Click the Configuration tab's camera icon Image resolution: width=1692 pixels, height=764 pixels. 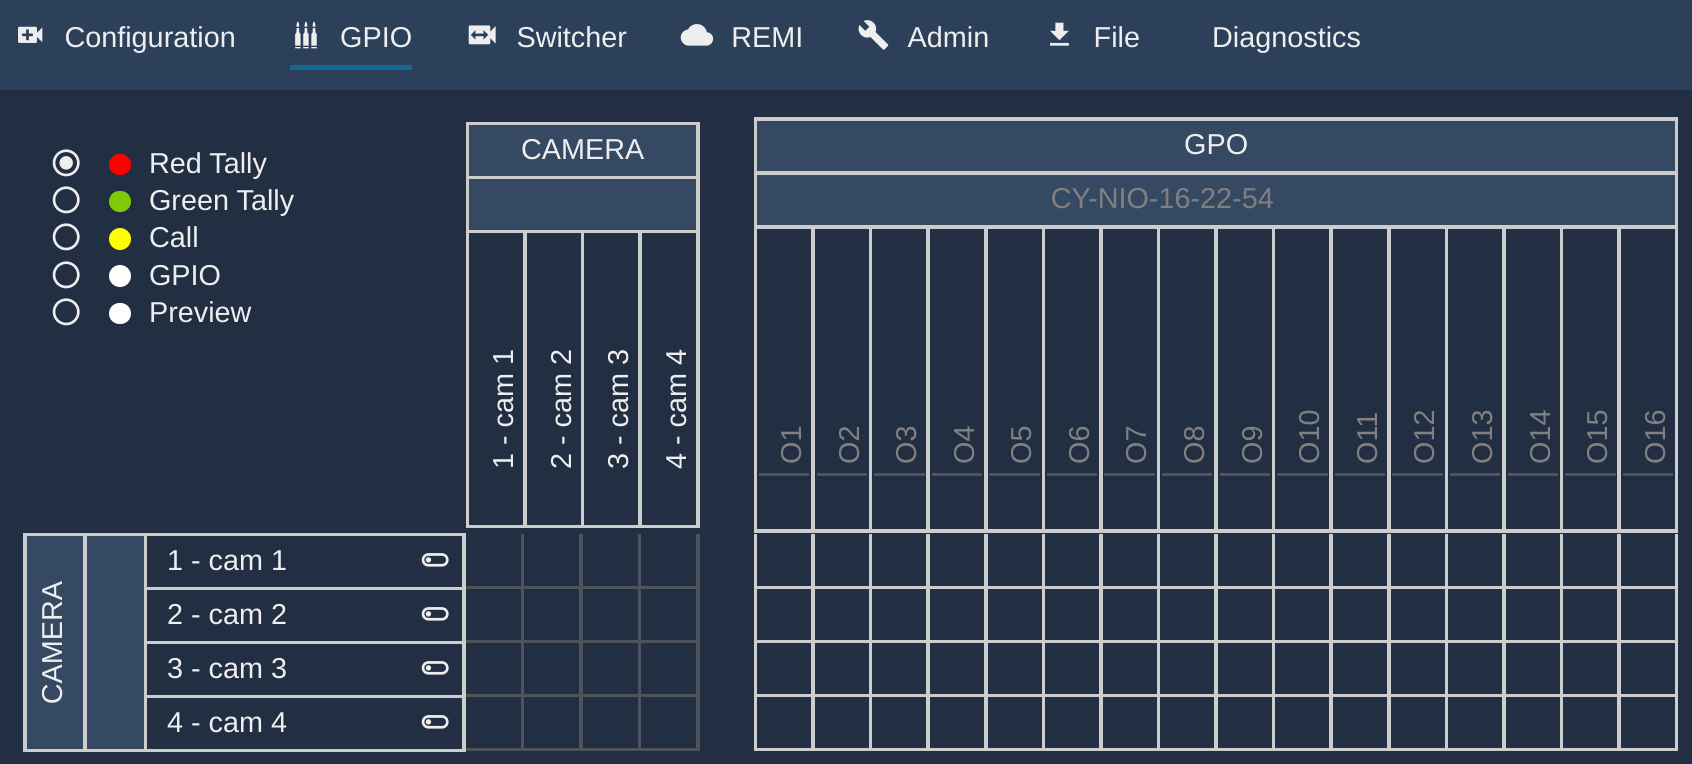coord(31,36)
